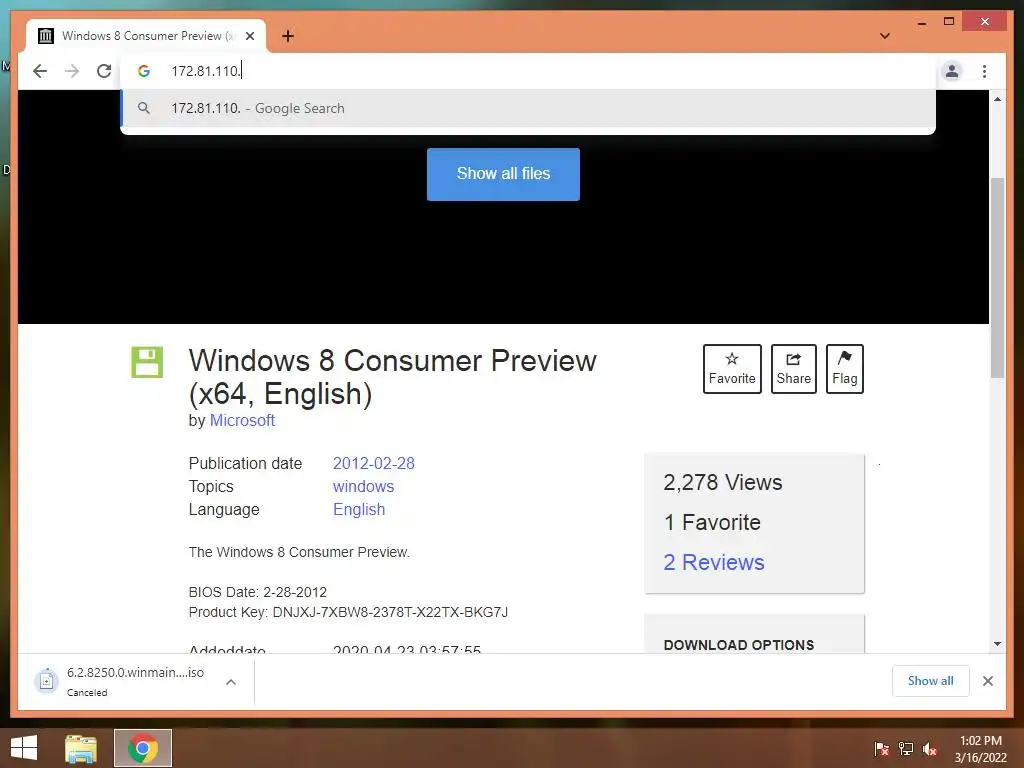Screen dimensions: 1024x768
Task: Go back to the previous page
Action: (40, 71)
